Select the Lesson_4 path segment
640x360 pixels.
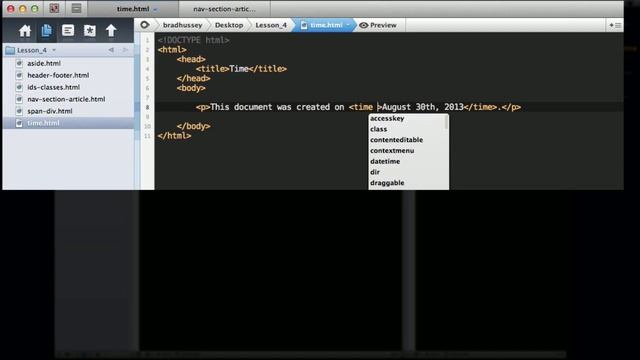click(x=271, y=25)
